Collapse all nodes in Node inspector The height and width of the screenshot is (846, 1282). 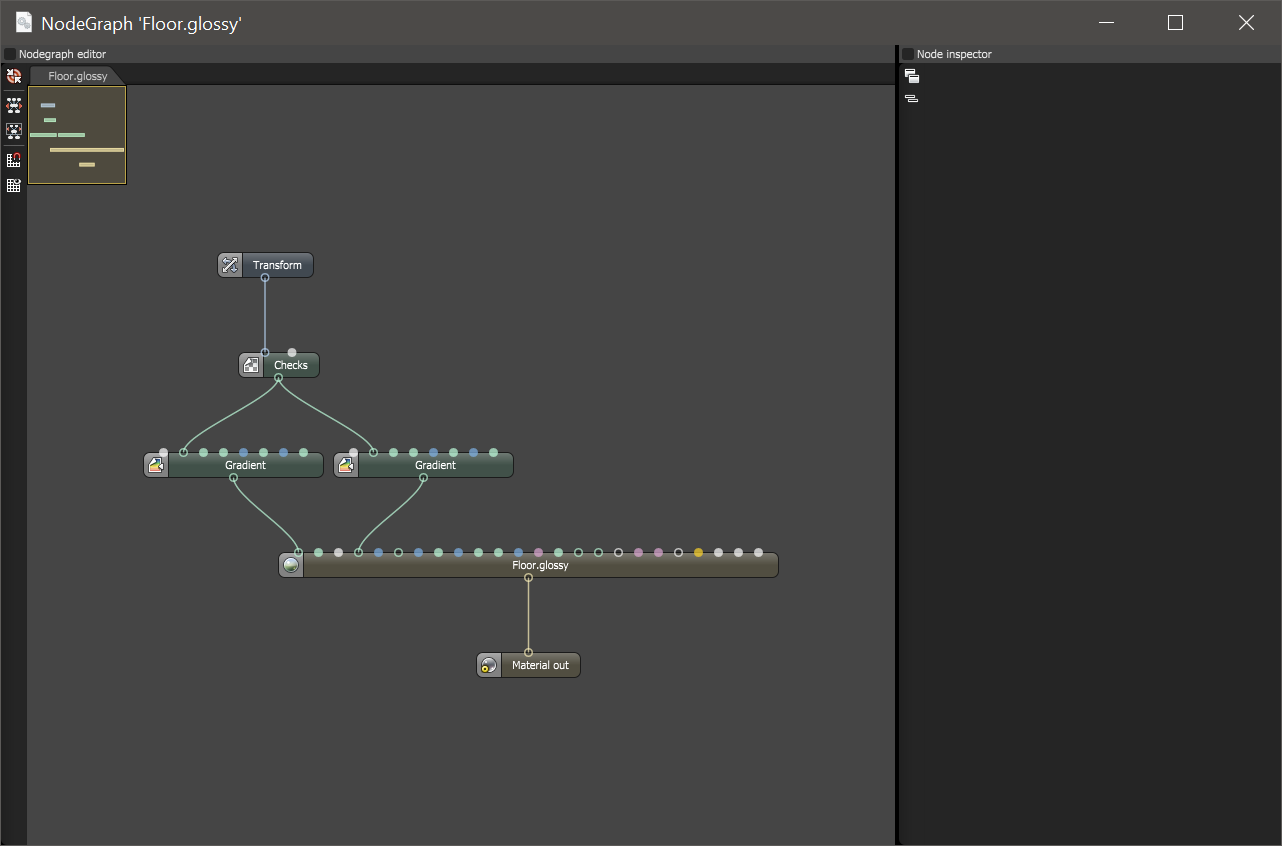pos(912,98)
